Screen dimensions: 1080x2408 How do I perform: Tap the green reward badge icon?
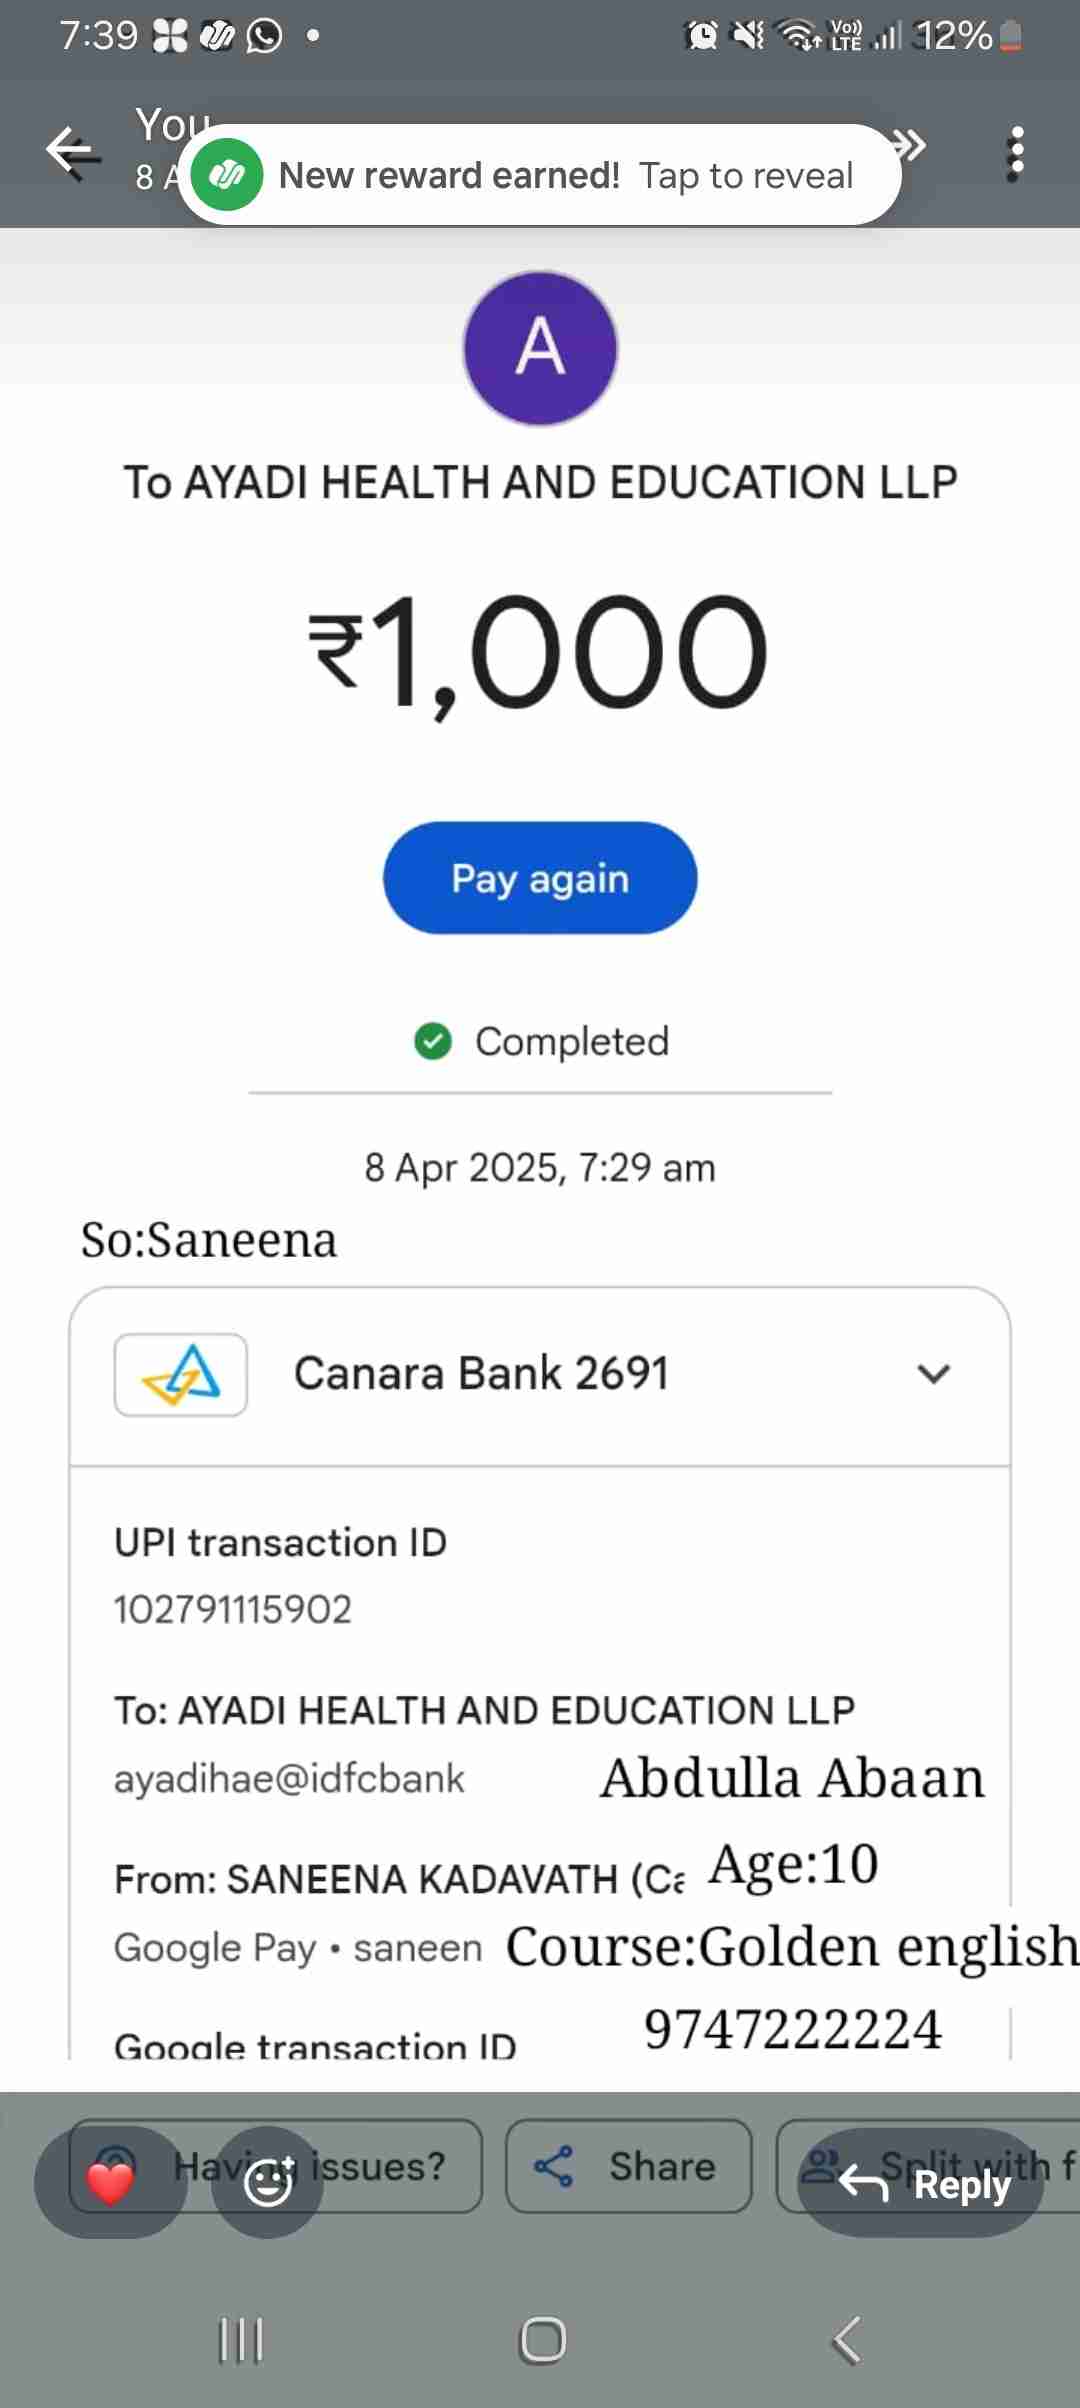[x=227, y=175]
